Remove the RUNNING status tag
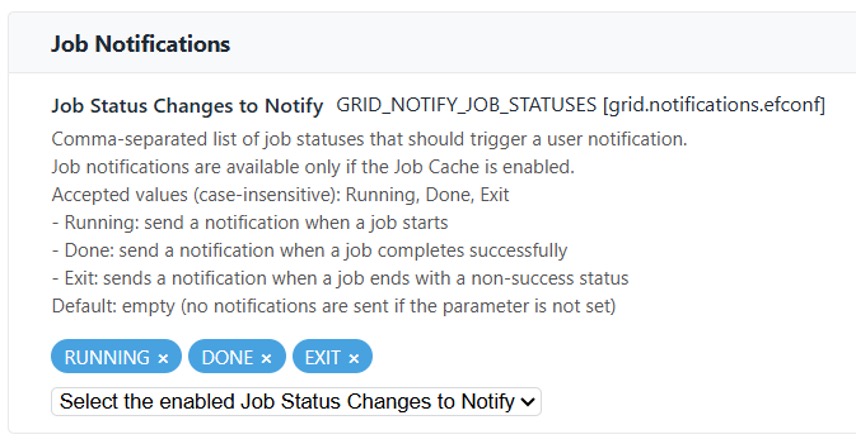Viewport: 856px width, 444px height. pos(163,358)
